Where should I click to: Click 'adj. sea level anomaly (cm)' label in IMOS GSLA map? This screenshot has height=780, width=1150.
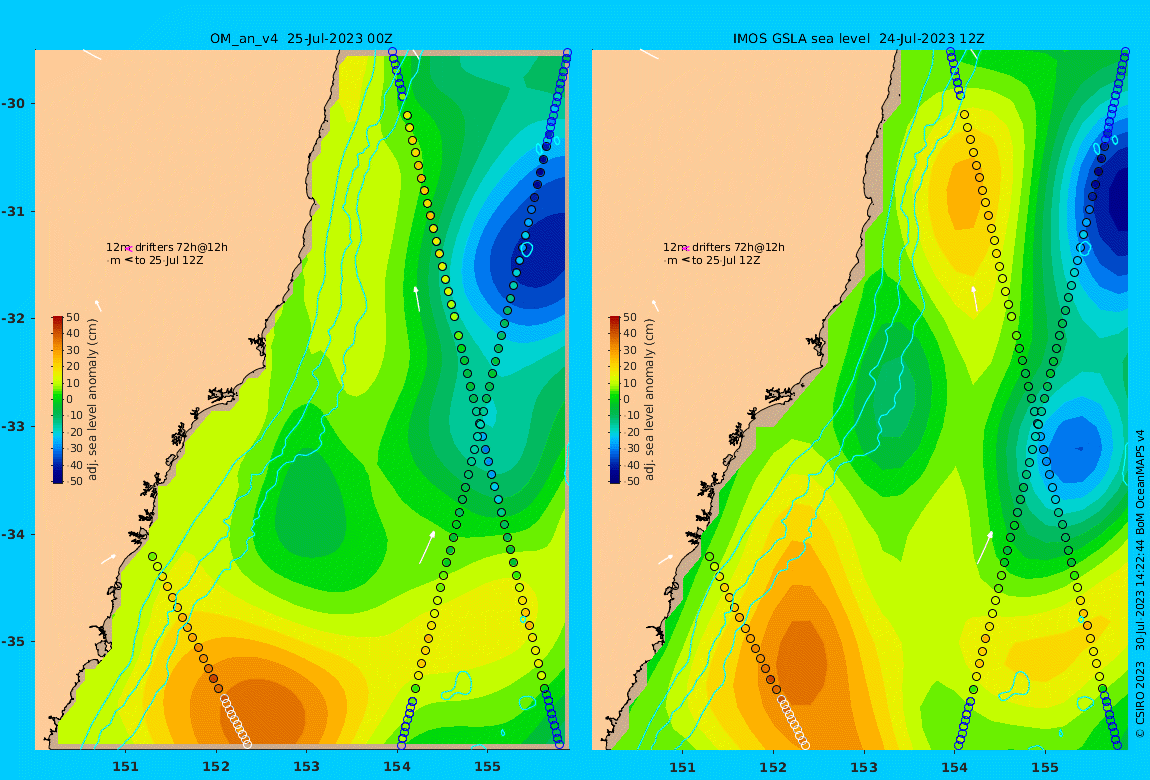click(x=649, y=400)
